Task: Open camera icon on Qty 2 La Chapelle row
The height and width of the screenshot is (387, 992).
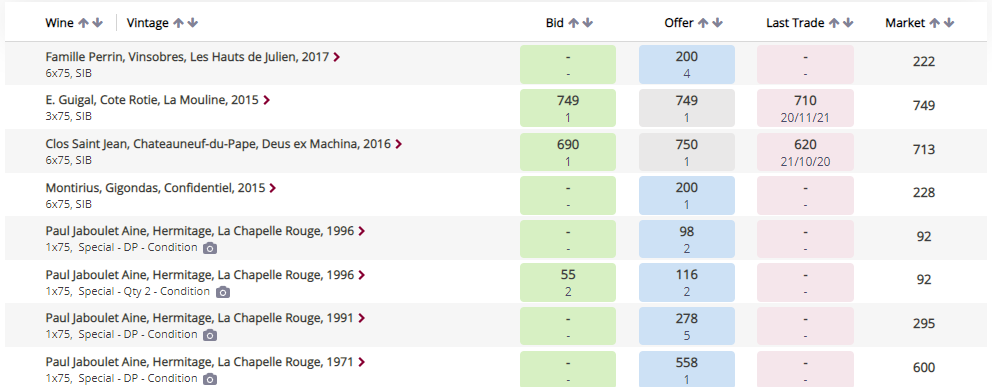Action: [x=222, y=292]
